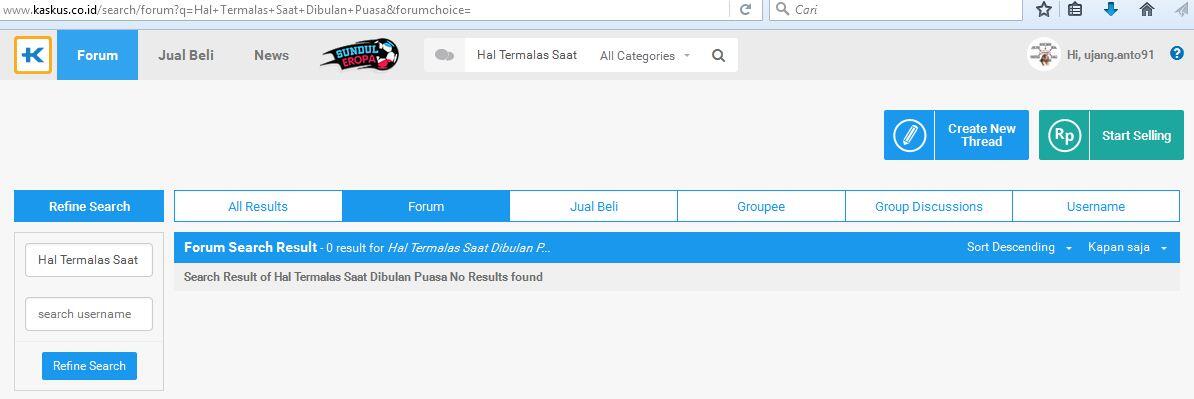Go to browser home icon
The width and height of the screenshot is (1194, 399).
point(1147,9)
